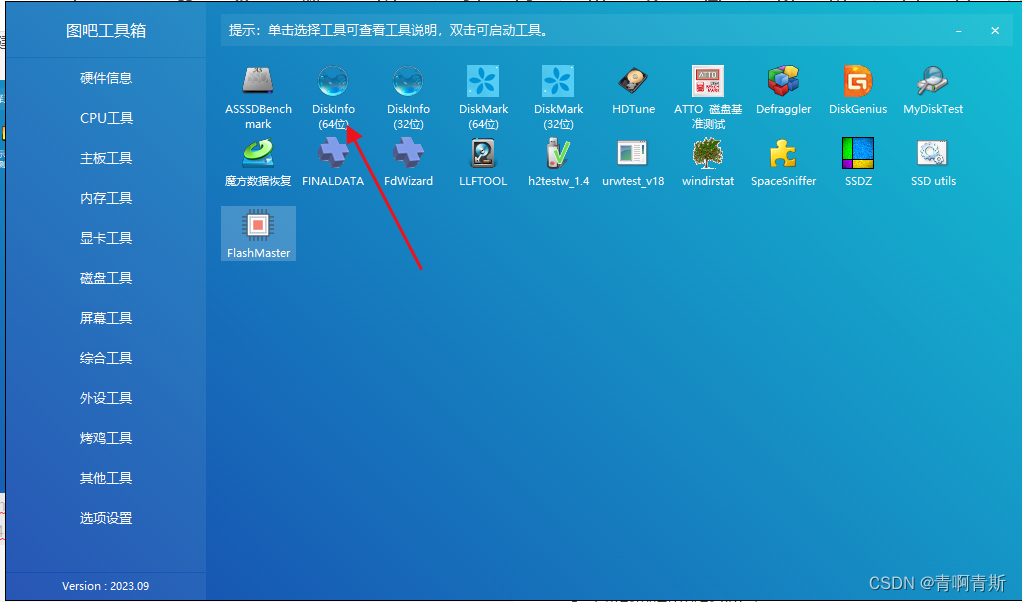Select the DiskMark (64位) tool icon
Viewport: 1022px width, 602px height.
(x=483, y=81)
